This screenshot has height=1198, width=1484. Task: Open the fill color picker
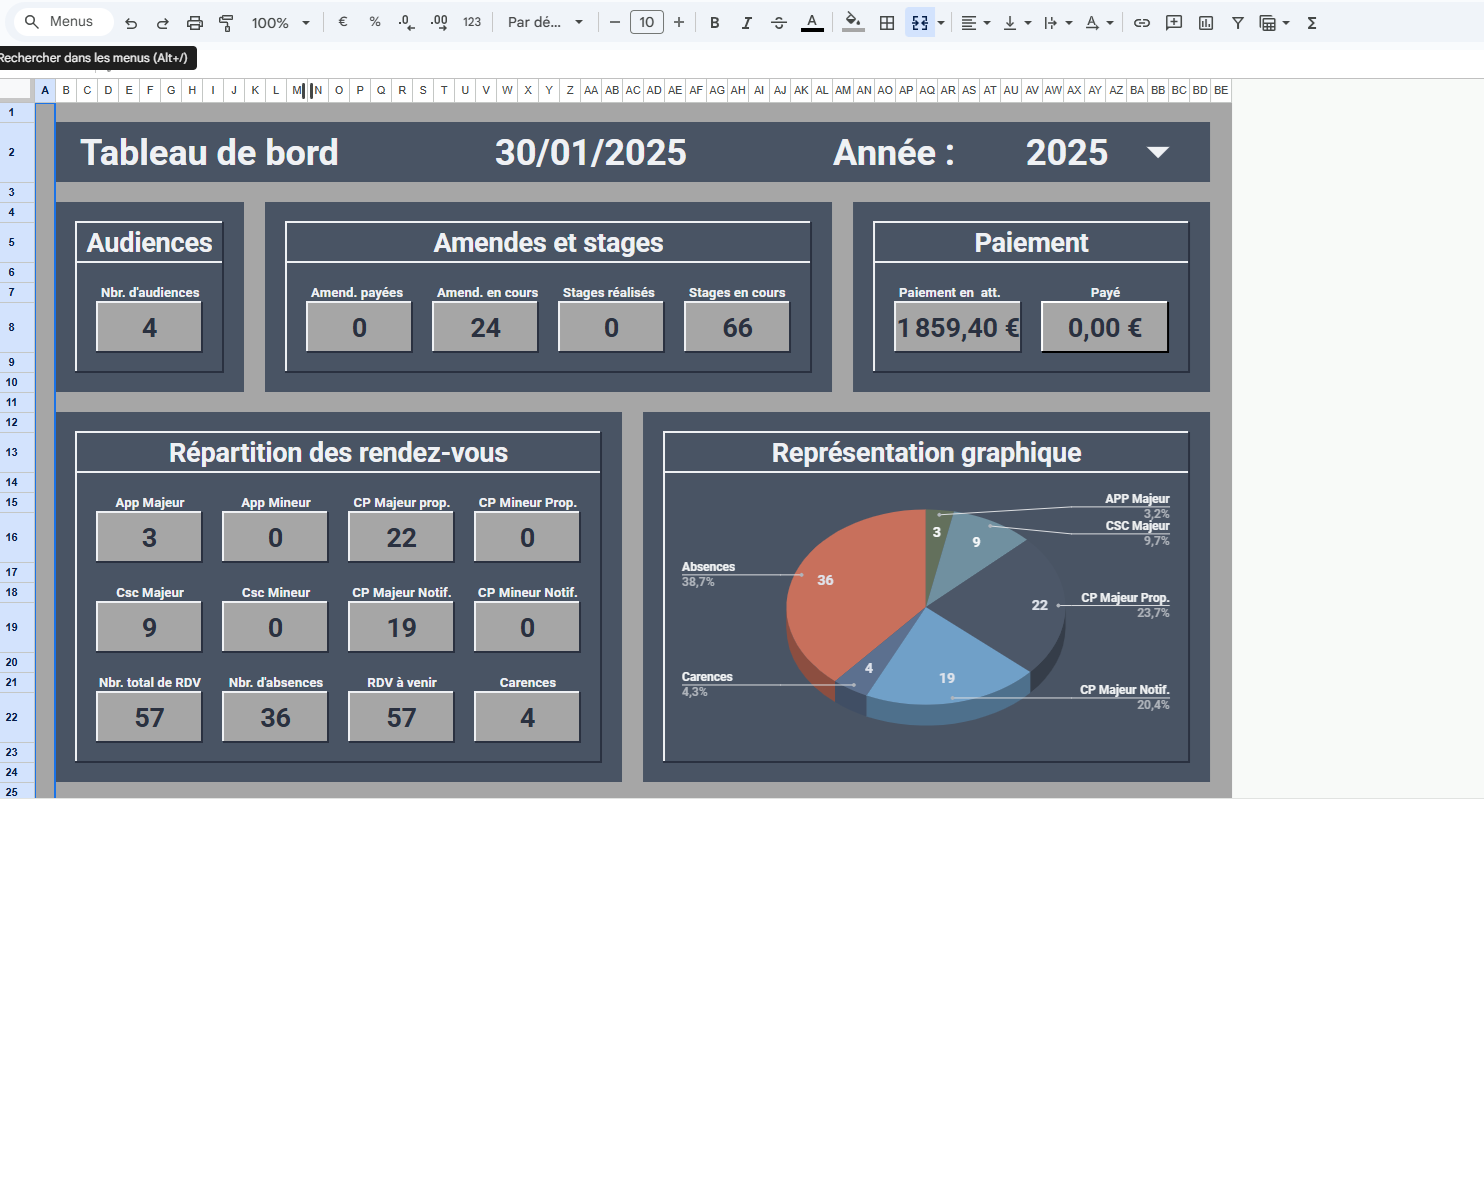tap(853, 22)
